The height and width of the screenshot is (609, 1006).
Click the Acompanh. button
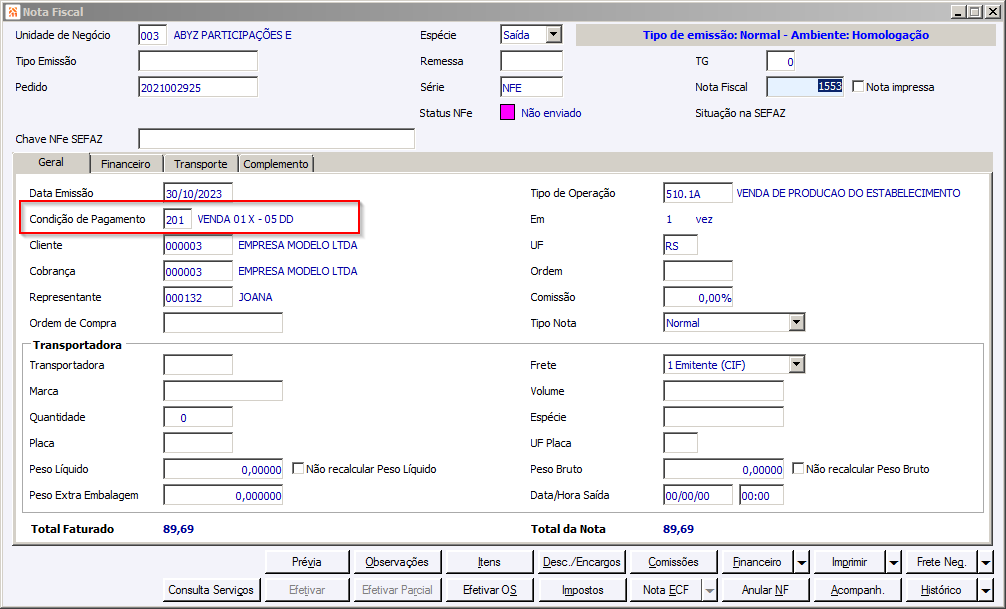[x=858, y=590]
